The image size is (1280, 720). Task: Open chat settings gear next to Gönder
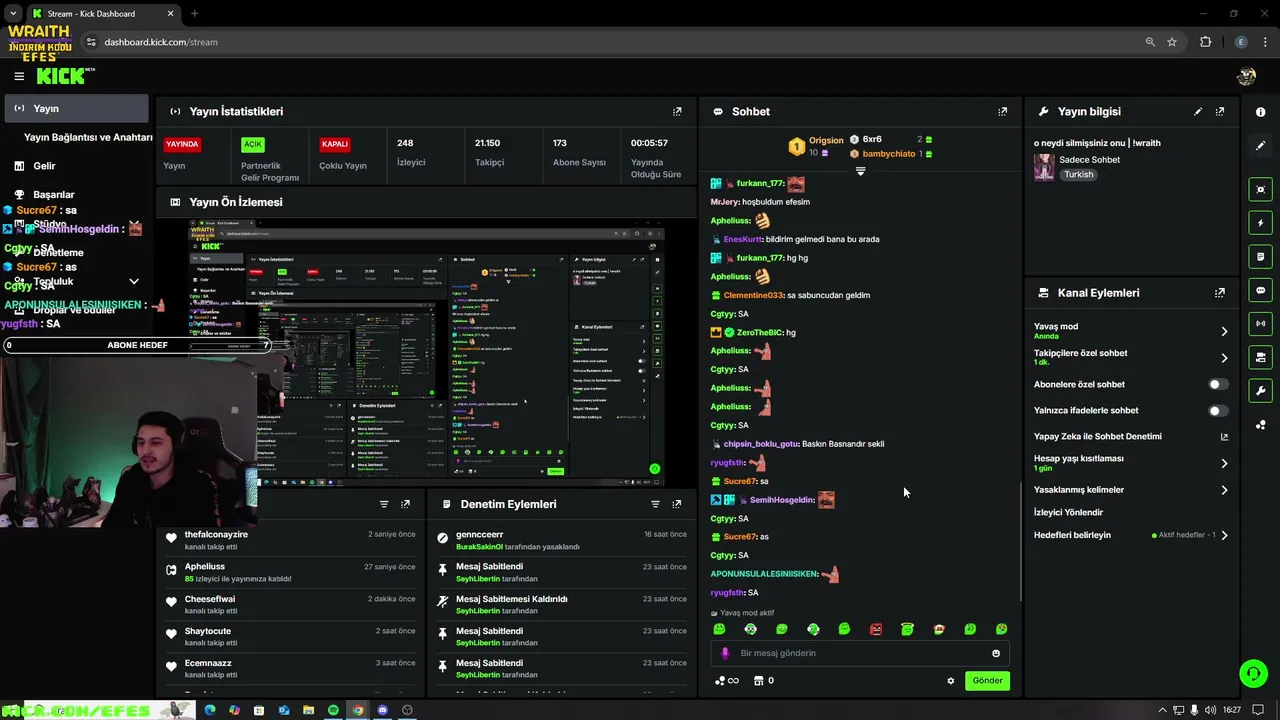(x=951, y=681)
